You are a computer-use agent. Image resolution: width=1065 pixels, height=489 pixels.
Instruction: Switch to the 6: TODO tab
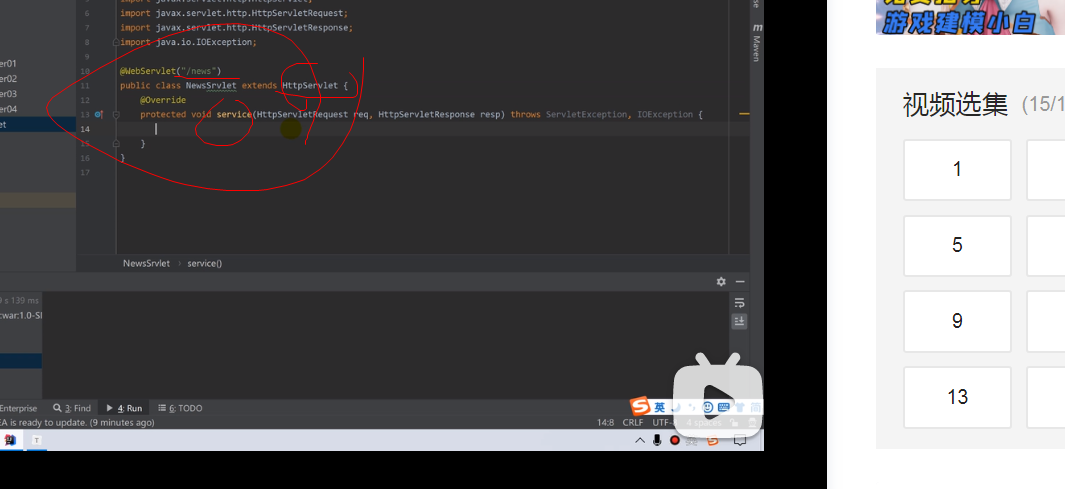pyautogui.click(x=180, y=408)
